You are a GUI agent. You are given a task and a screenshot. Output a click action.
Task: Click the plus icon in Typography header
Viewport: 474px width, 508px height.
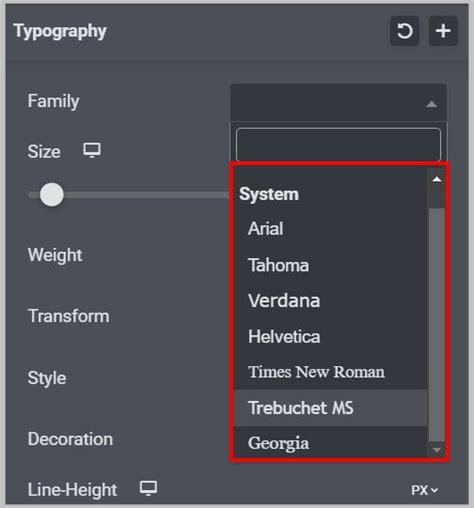click(x=443, y=31)
